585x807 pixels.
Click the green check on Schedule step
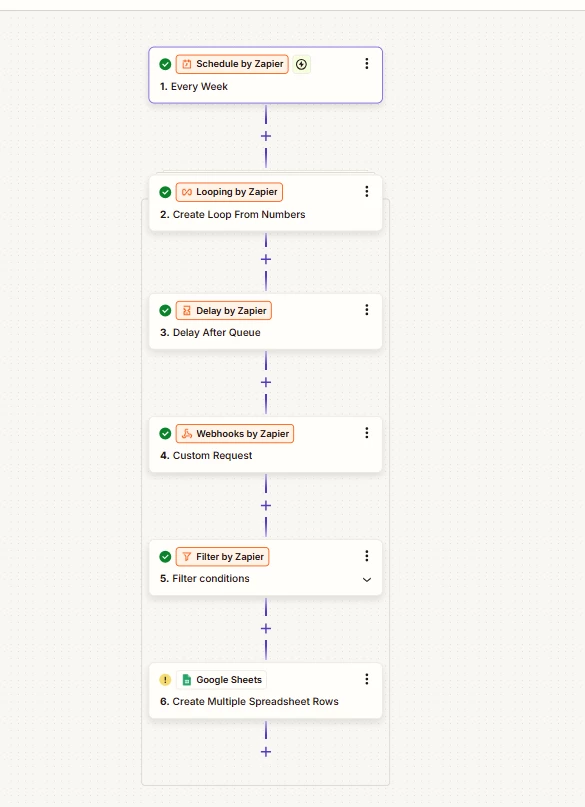[x=165, y=64]
